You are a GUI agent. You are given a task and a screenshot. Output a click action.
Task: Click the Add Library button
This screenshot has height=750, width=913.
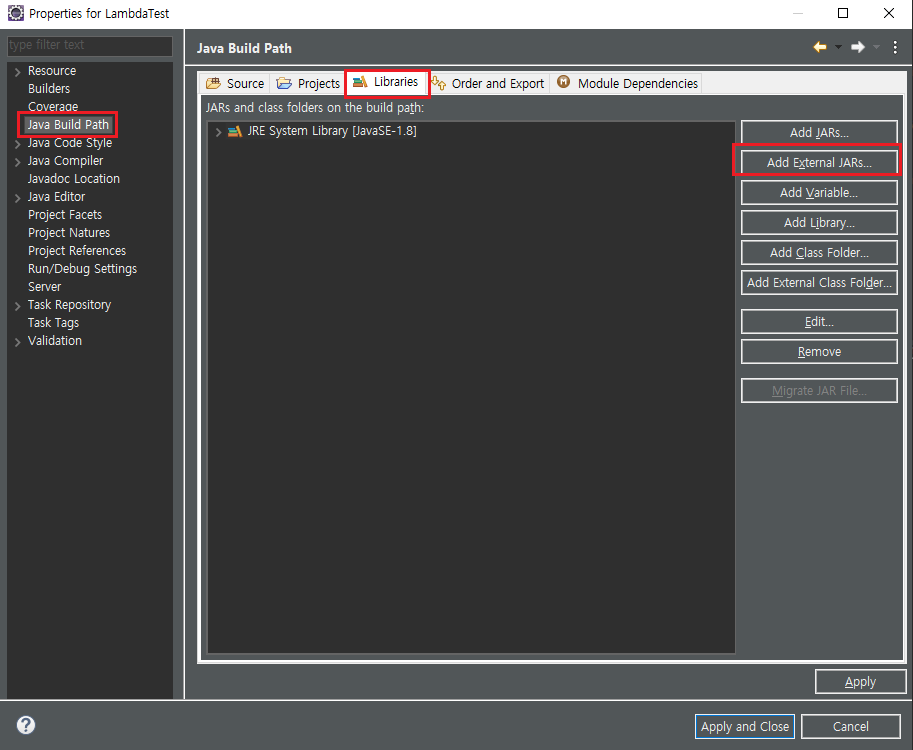click(819, 222)
